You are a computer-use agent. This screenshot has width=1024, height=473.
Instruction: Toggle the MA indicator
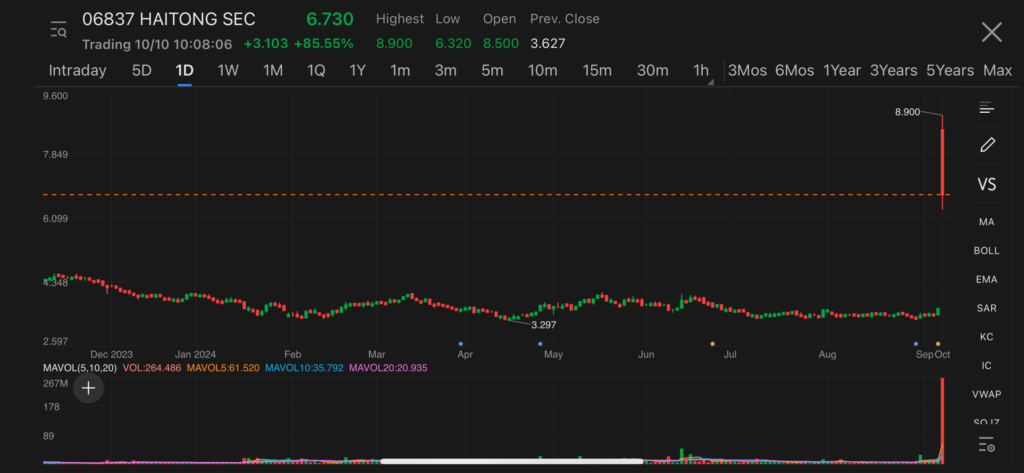[x=986, y=222]
